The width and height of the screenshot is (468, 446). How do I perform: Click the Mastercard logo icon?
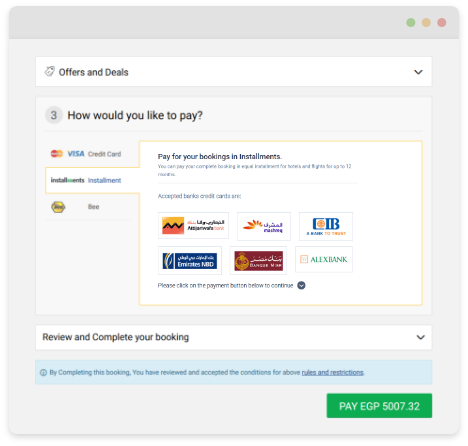click(57, 154)
